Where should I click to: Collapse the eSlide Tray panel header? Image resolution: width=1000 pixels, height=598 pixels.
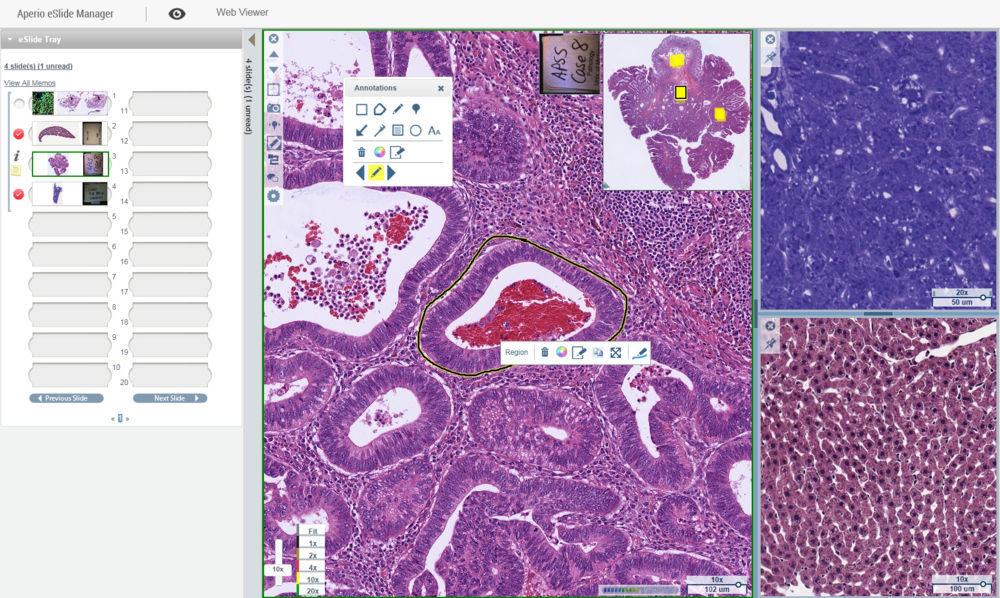(x=10, y=40)
